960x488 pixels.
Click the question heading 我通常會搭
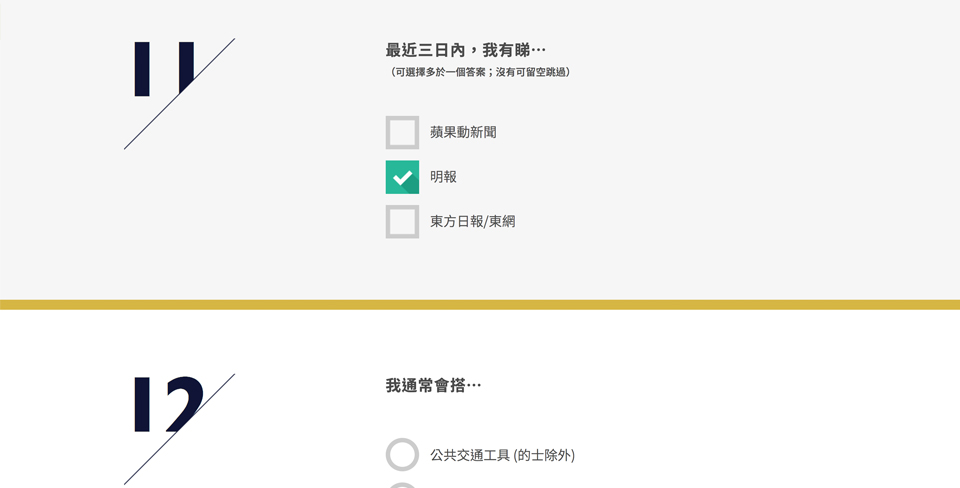pyautogui.click(x=433, y=385)
